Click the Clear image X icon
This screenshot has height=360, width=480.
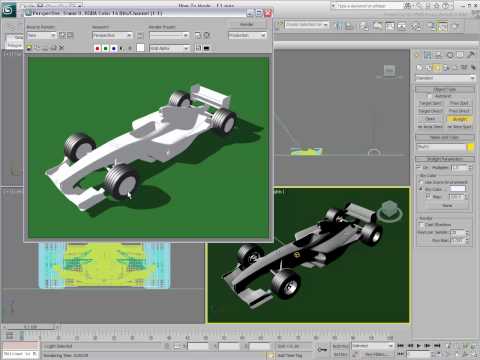click(61, 48)
